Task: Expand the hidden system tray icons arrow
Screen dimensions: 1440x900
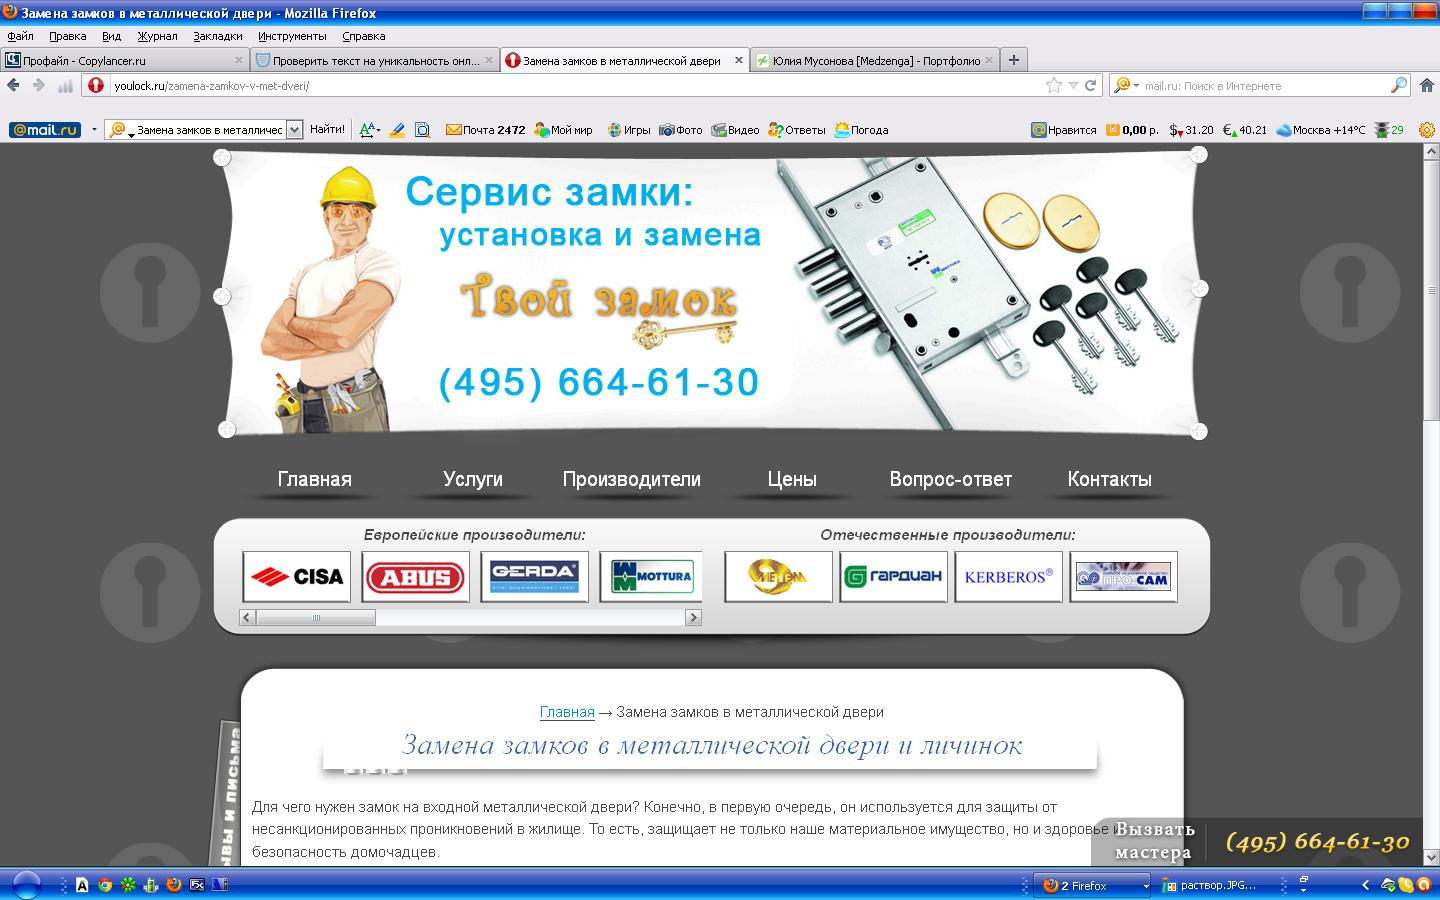Action: [x=1366, y=885]
